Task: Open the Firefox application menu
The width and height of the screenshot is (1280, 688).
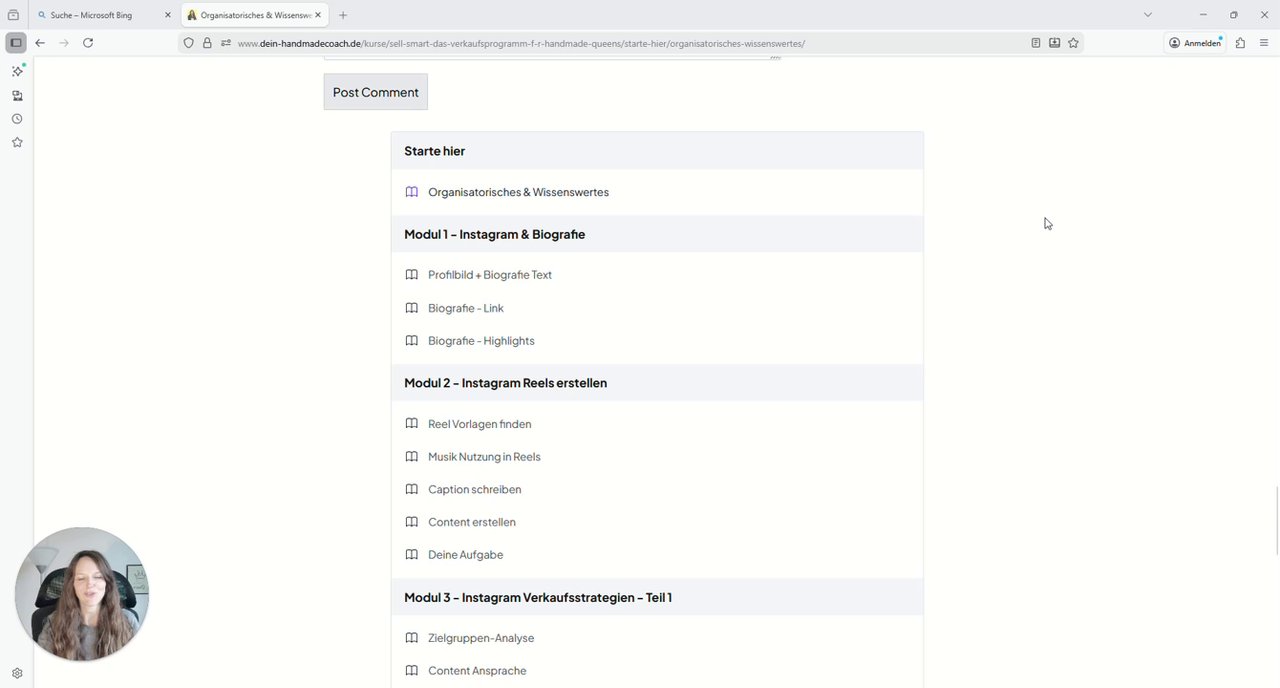Action: (x=1264, y=43)
